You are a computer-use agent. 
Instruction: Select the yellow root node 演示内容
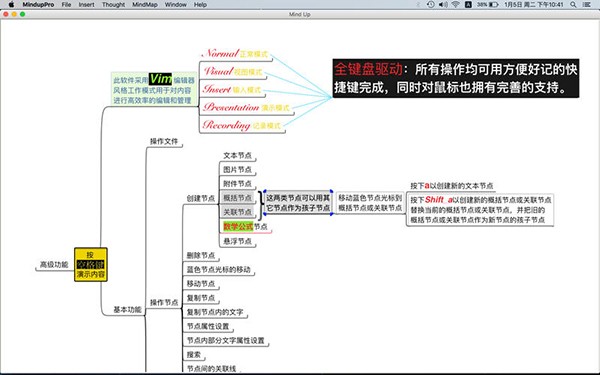[91, 264]
